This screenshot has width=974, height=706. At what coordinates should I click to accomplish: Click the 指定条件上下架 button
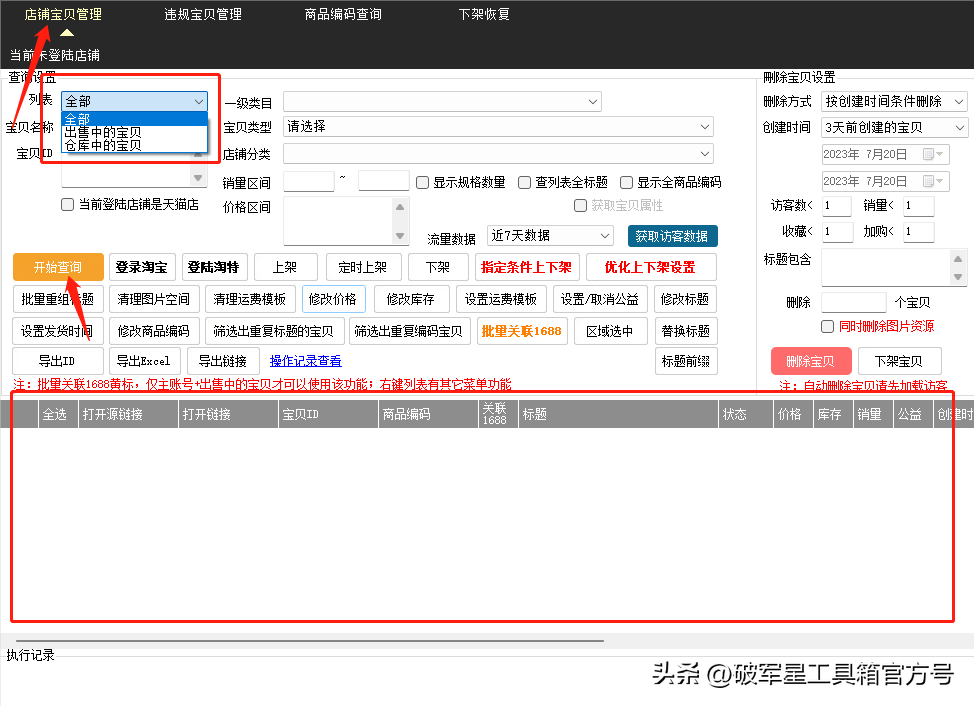(x=527, y=267)
